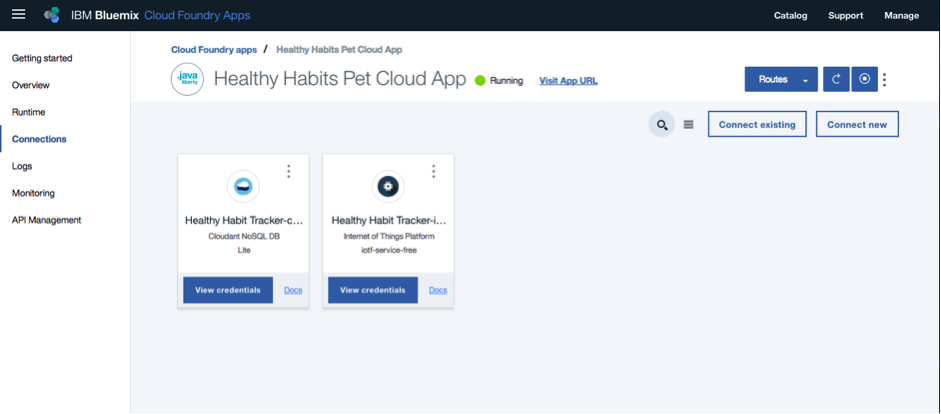This screenshot has width=941, height=414.
Task: Click the Java Liberty app icon
Action: 187,79
